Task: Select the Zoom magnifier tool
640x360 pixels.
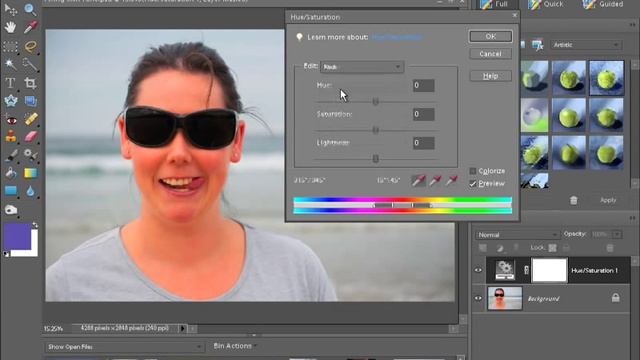Action: (30, 9)
